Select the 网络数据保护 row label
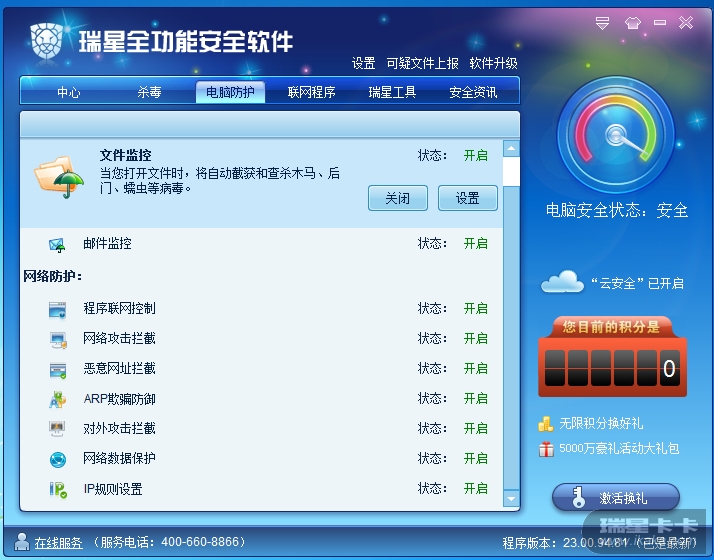Screen dimensions: 714x560 [x=119, y=458]
